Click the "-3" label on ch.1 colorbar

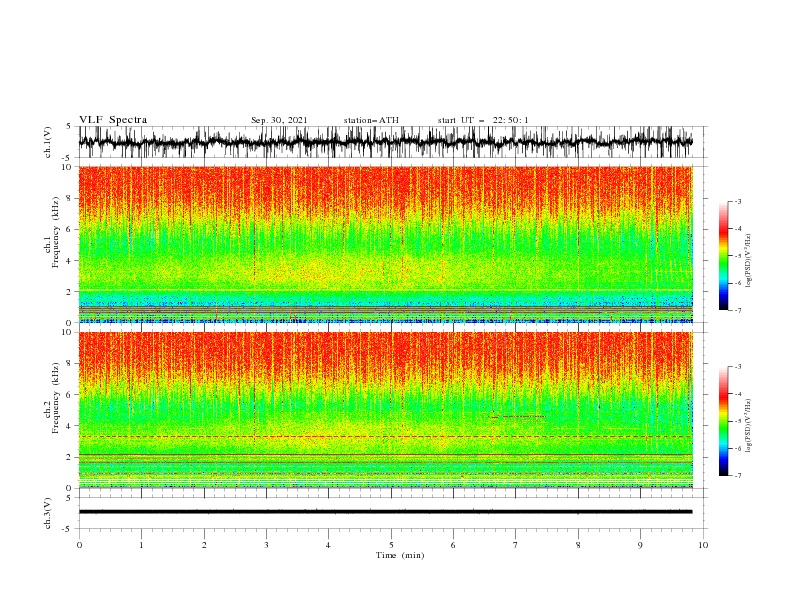coord(737,201)
